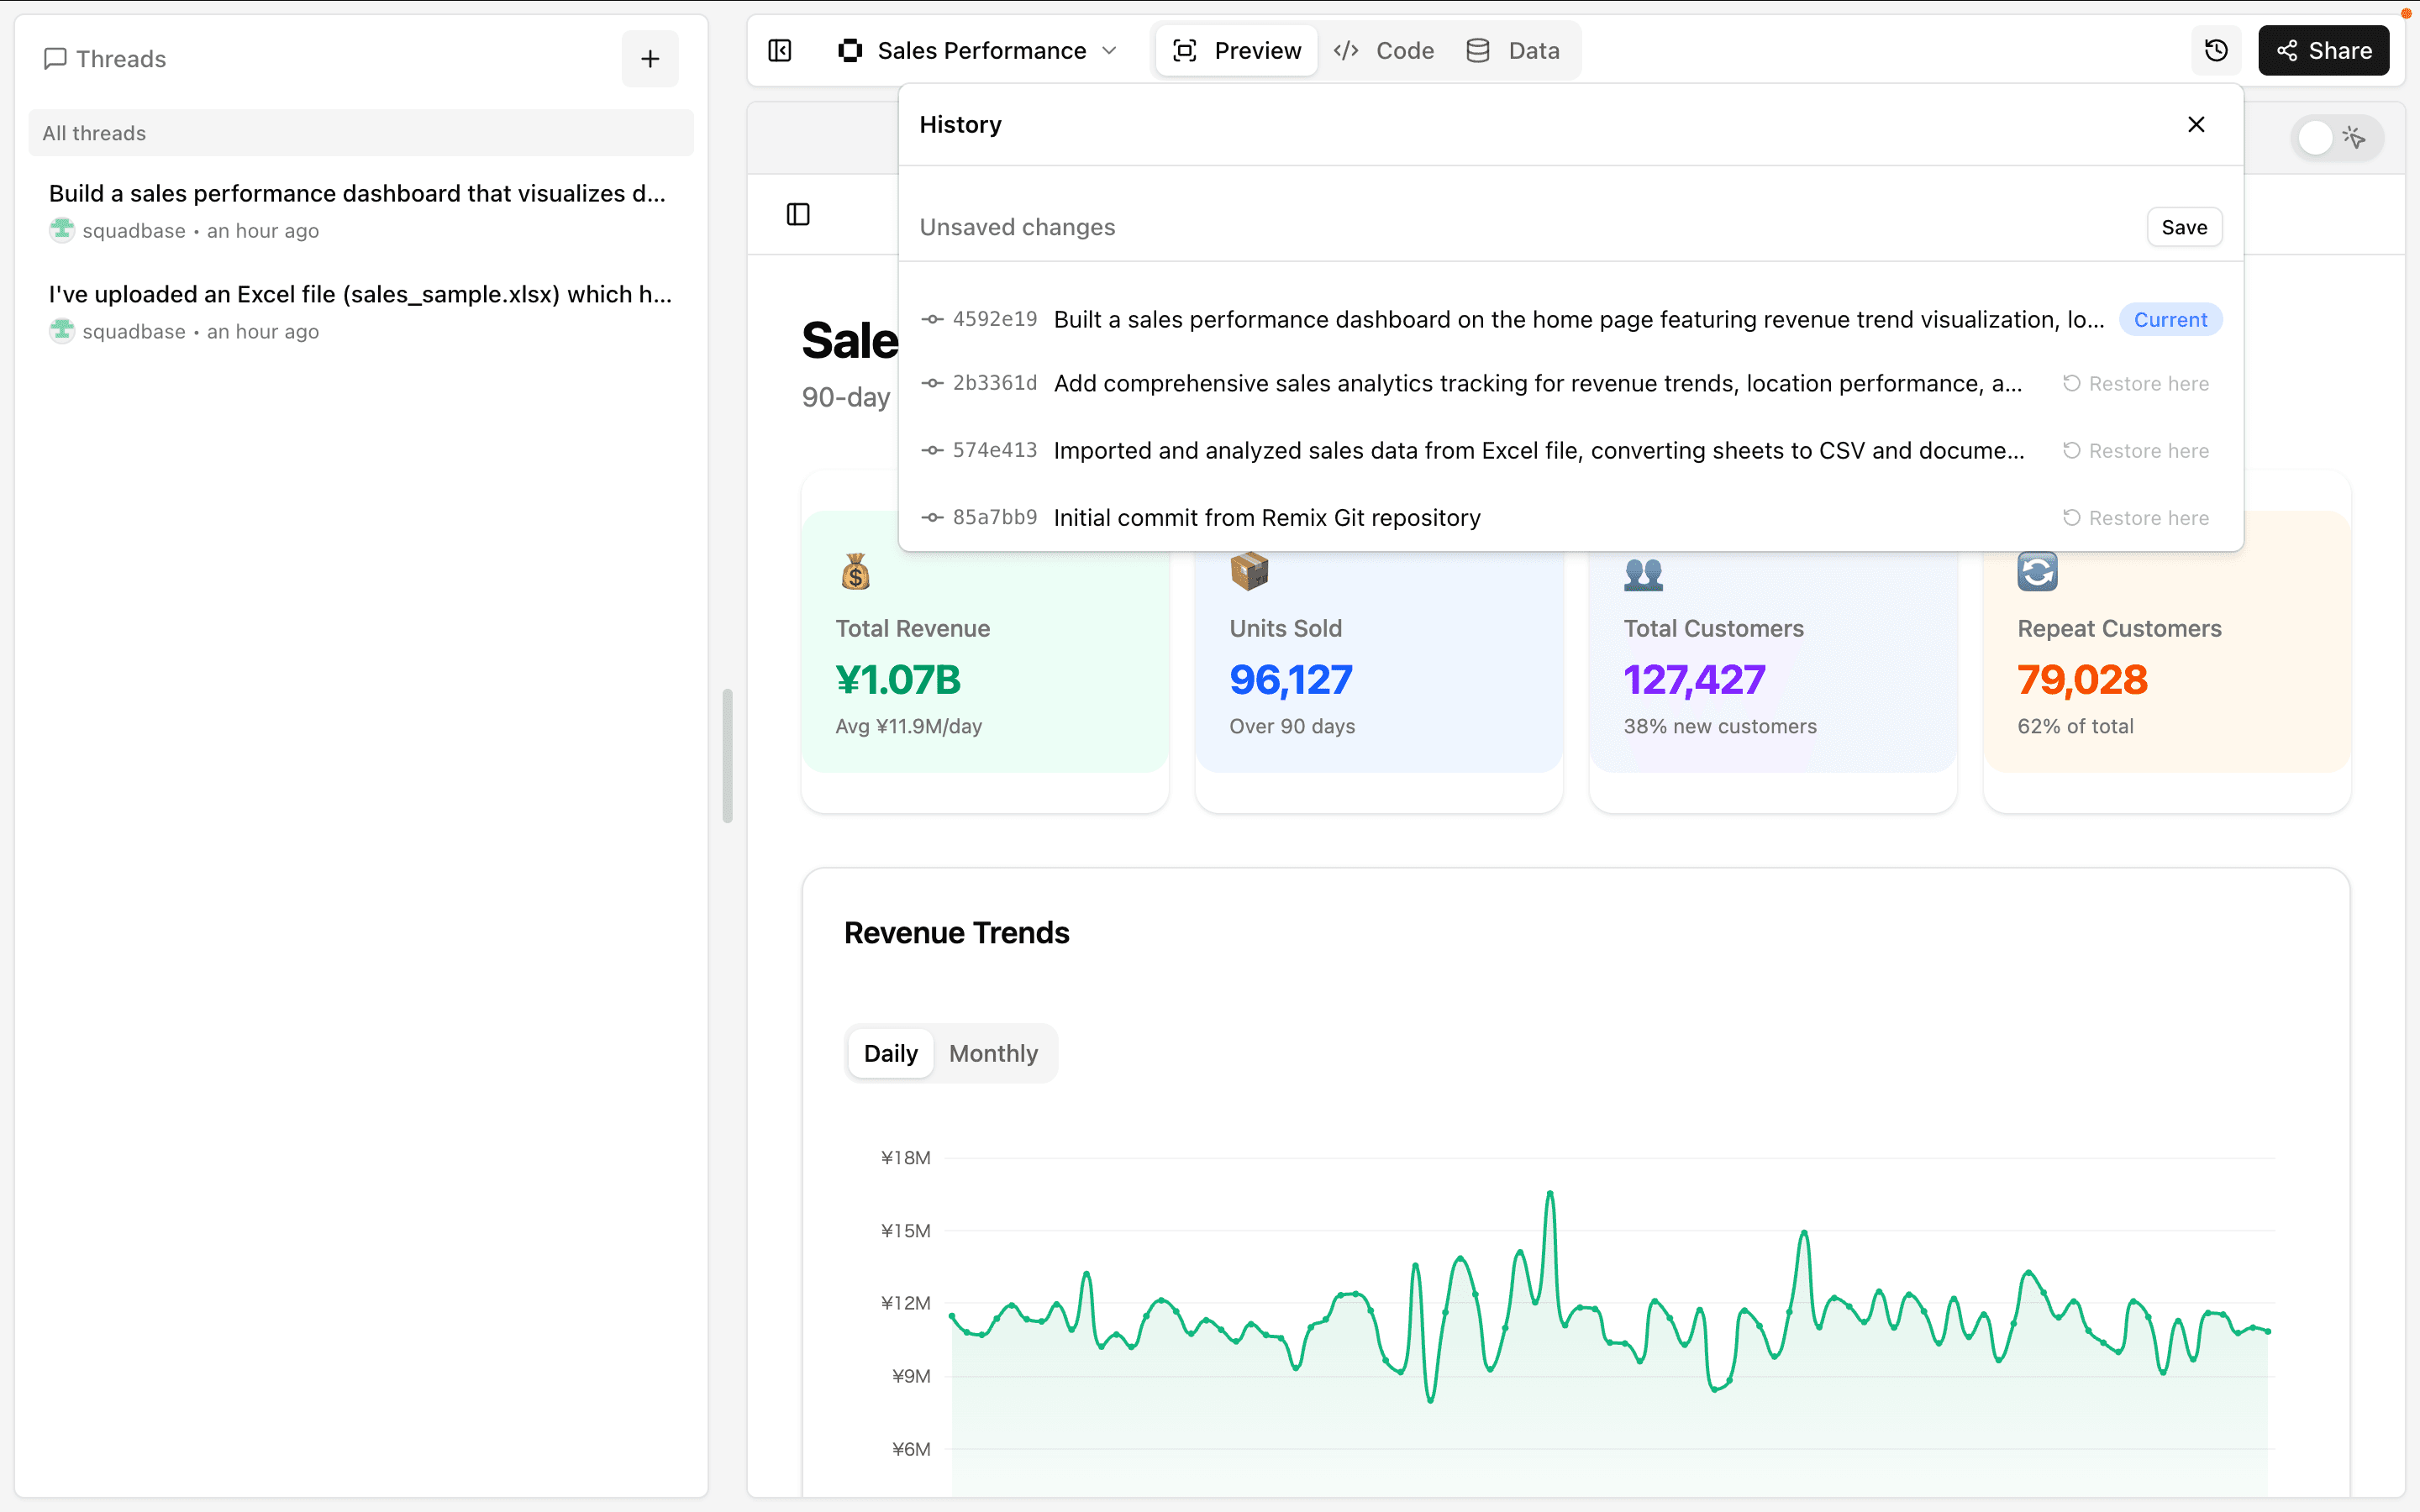Toggle the element selector switch
Screen dimensions: 2420x1512
pyautogui.click(x=2335, y=138)
